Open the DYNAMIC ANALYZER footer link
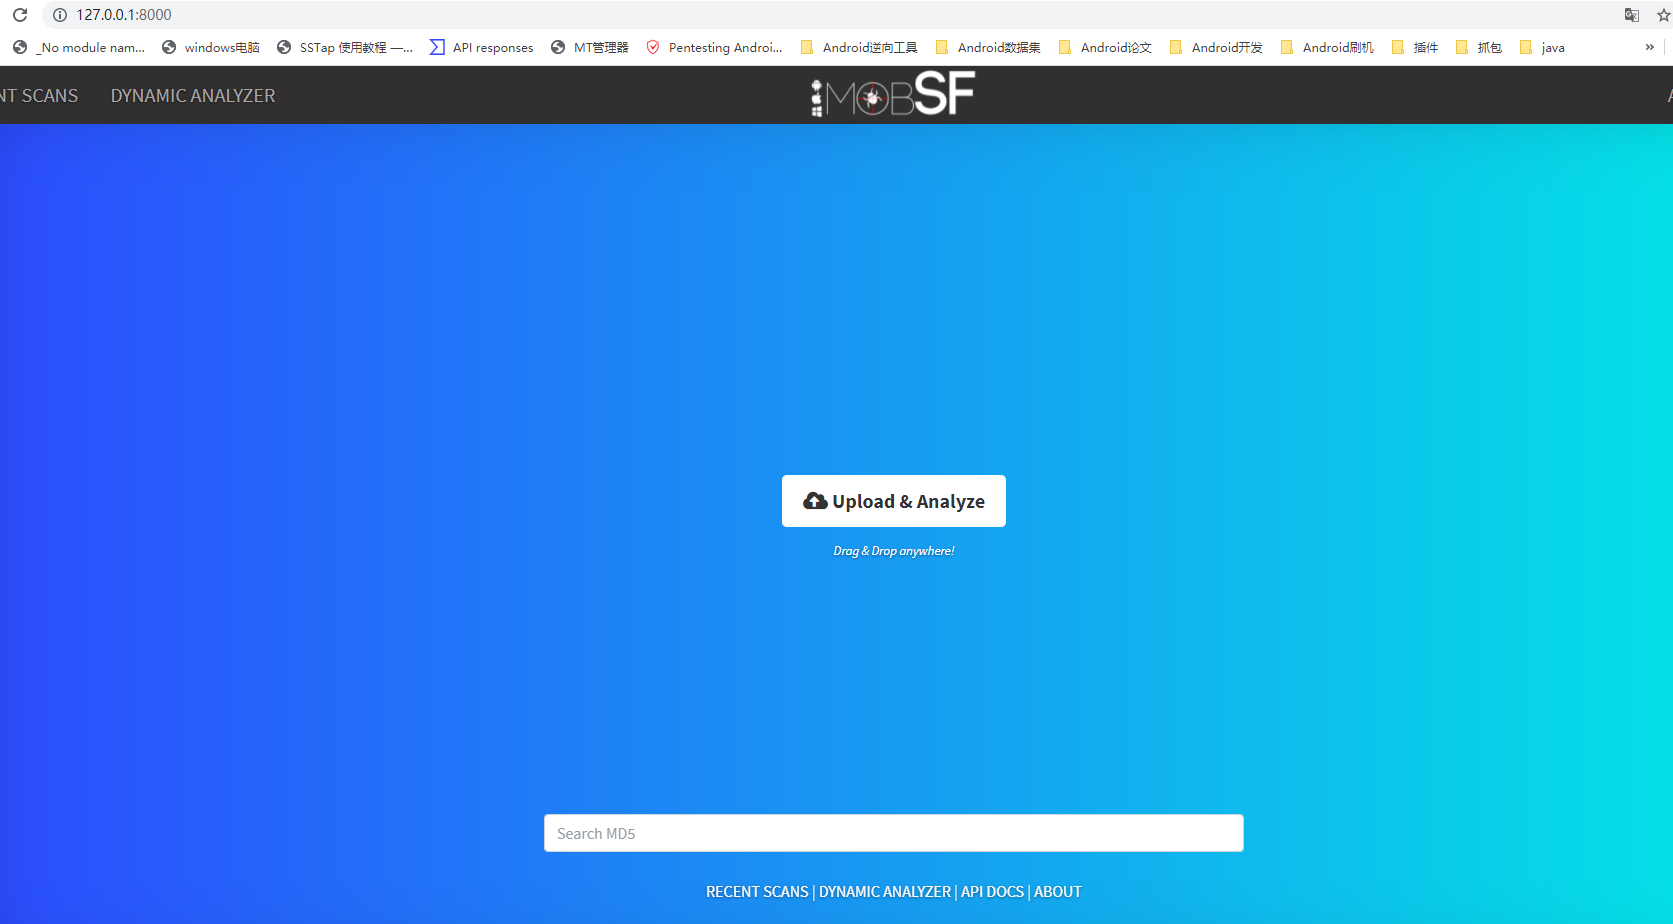 (885, 892)
